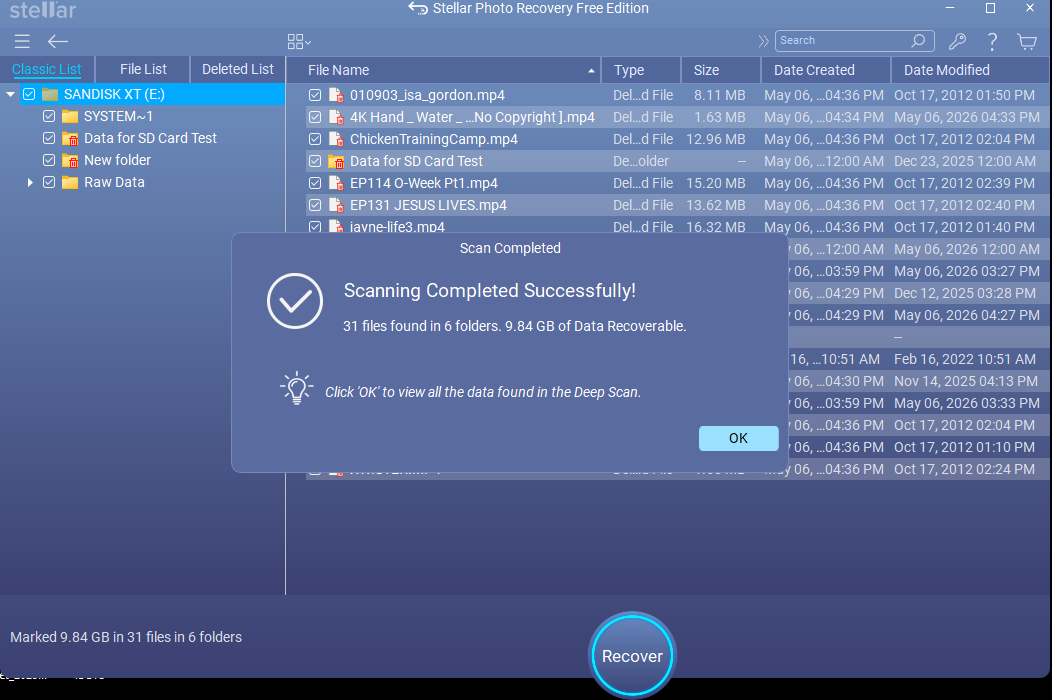Click 'Scanning Completed Successfully!' text
Screen dimensions: 1052x700
[490, 291]
